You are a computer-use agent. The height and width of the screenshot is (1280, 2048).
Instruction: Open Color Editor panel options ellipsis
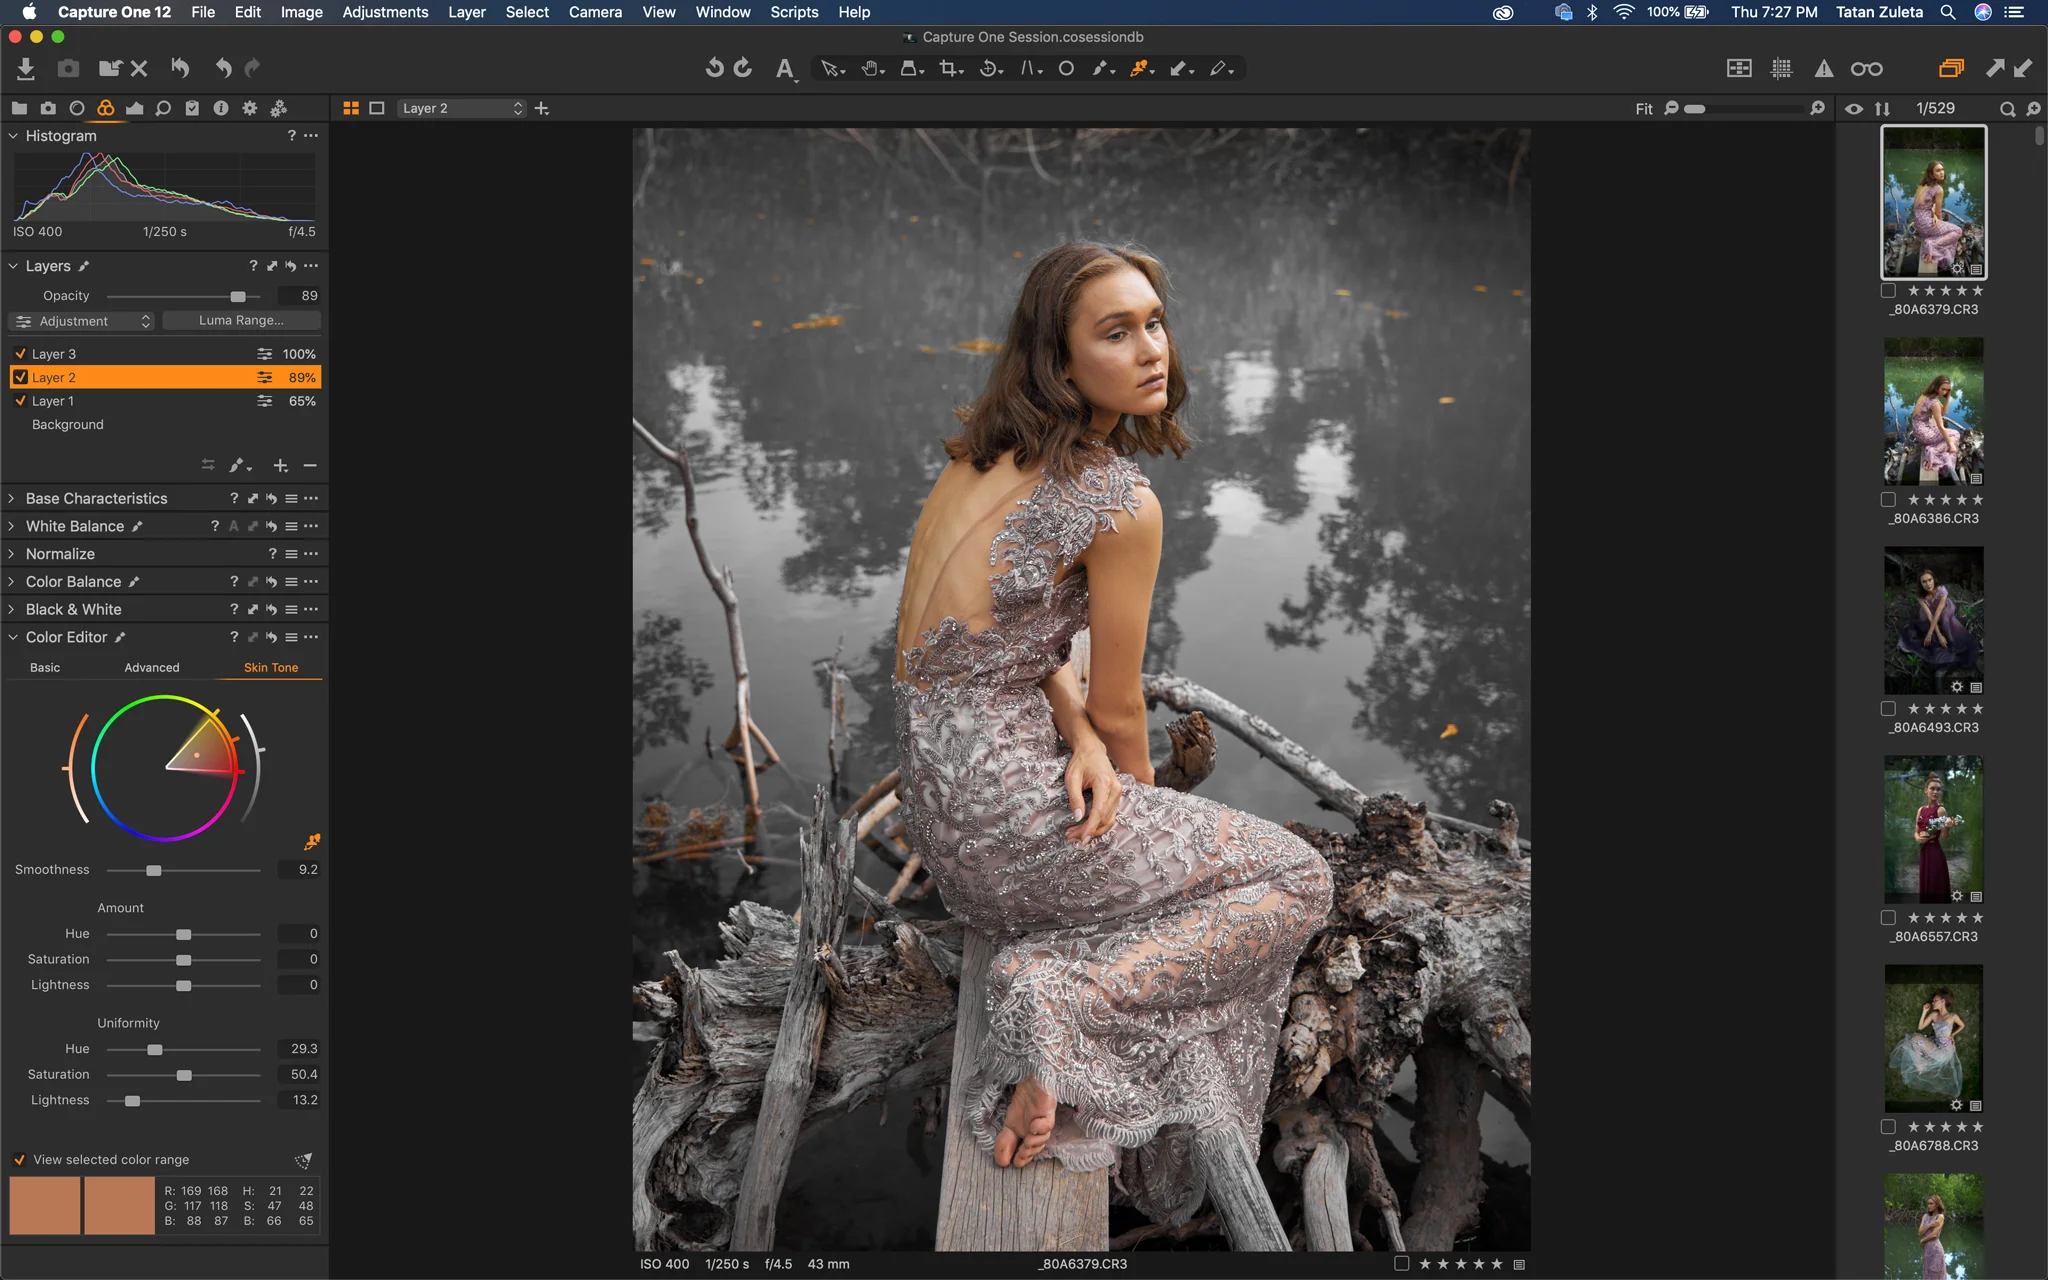311,637
